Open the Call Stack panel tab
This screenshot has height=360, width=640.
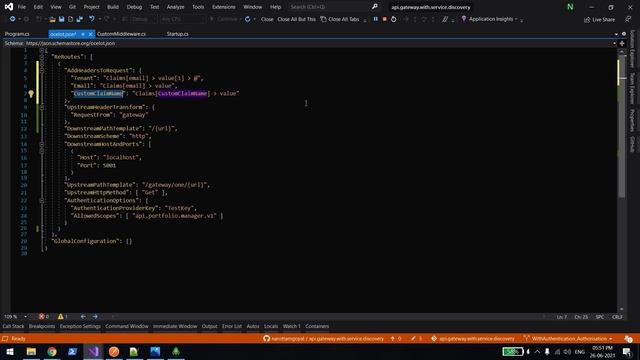coord(13,326)
